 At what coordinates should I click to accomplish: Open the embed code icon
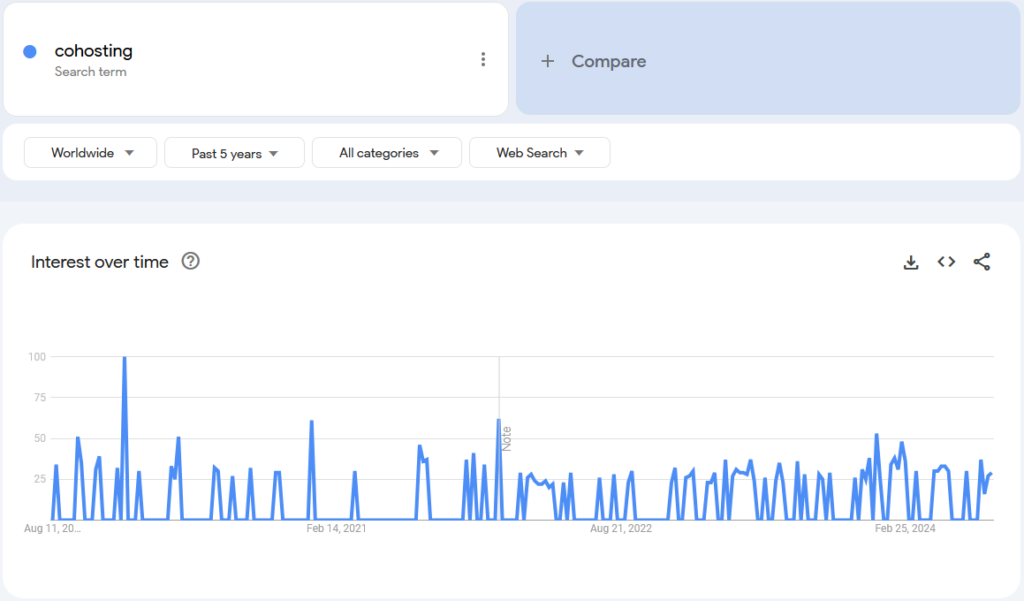[946, 262]
